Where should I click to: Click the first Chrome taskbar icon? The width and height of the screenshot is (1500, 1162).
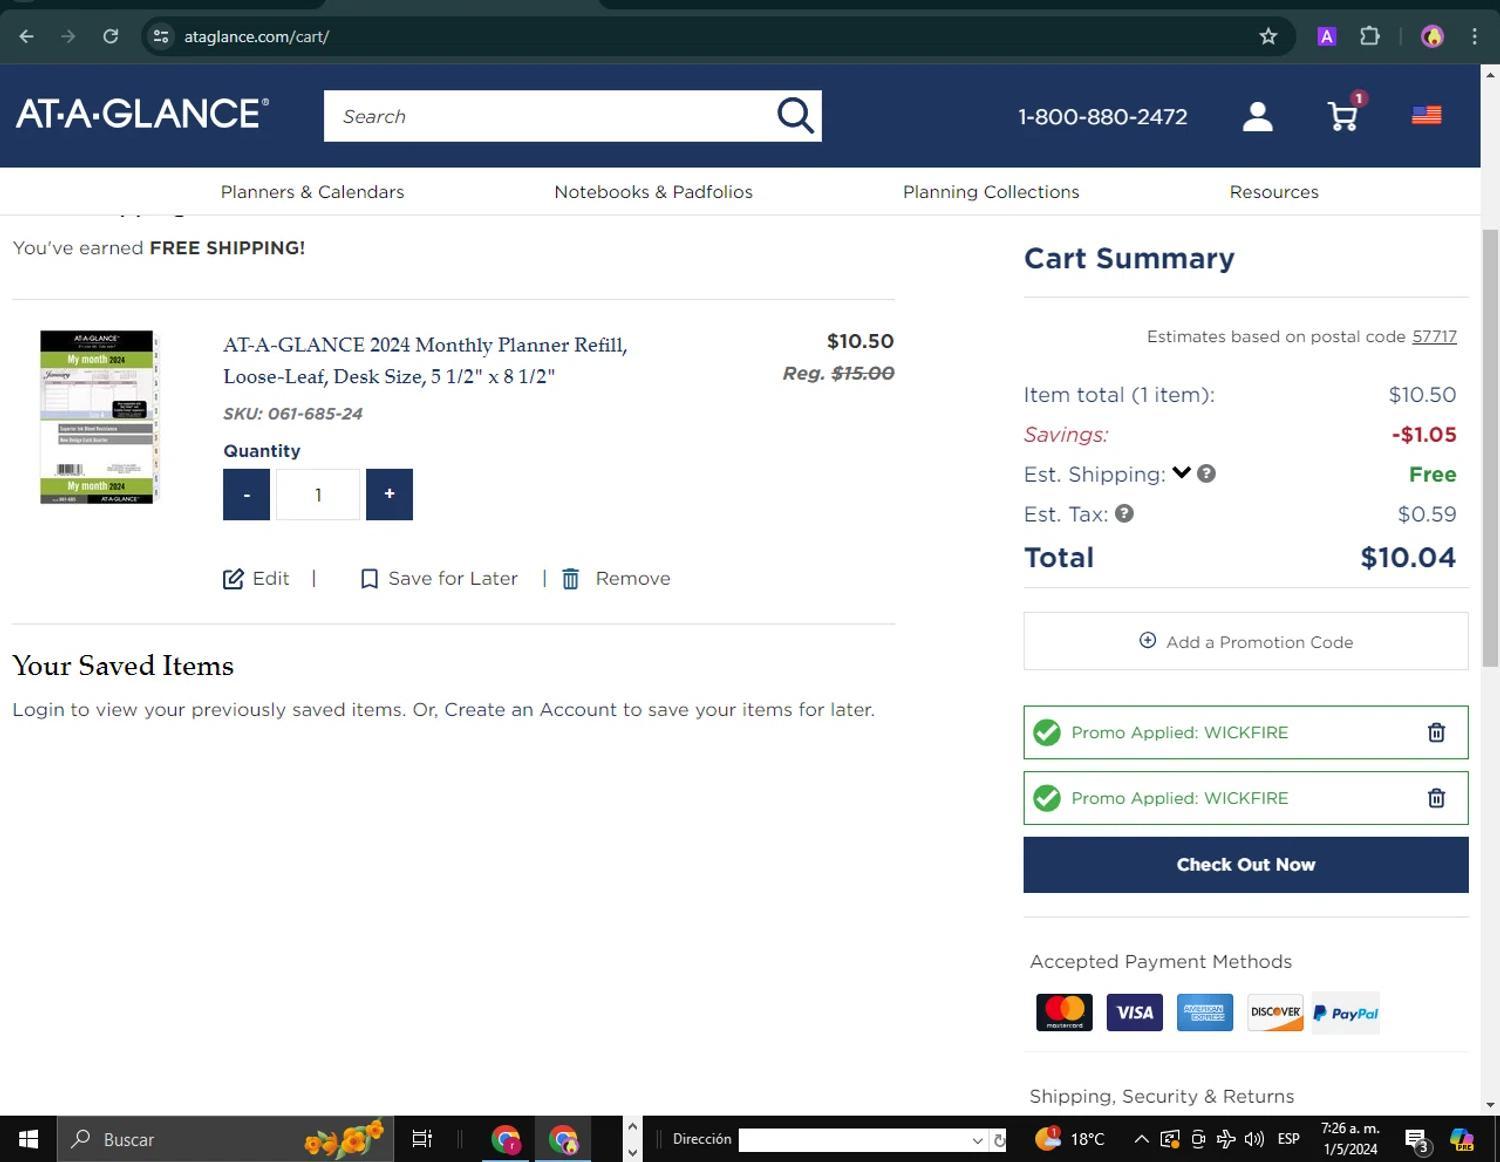506,1139
